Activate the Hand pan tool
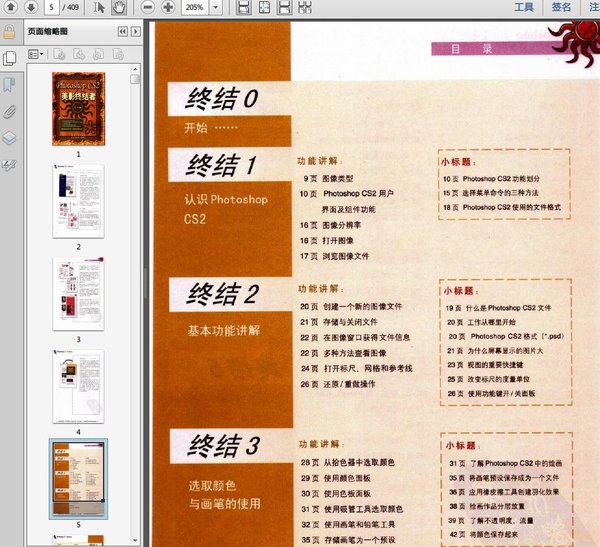 pos(119,7)
